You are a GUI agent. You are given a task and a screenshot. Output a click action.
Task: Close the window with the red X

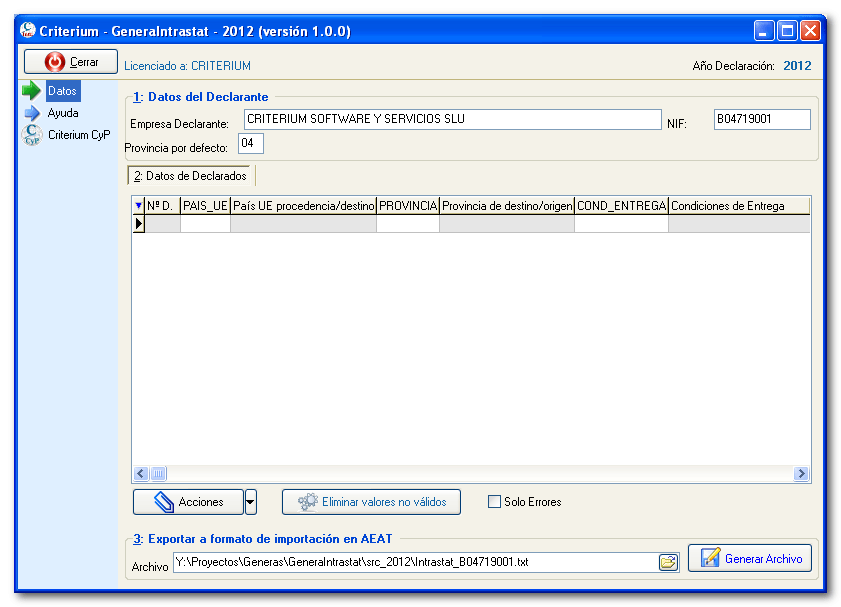pos(810,31)
